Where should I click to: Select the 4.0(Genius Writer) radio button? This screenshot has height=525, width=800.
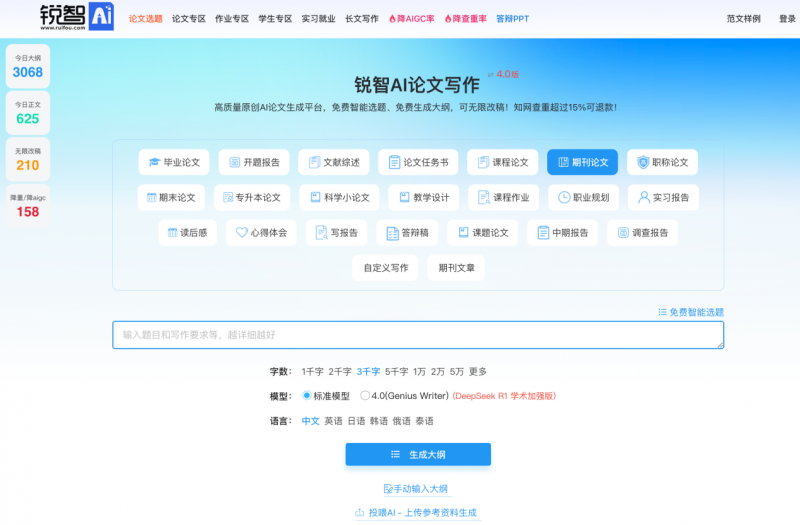coord(365,395)
